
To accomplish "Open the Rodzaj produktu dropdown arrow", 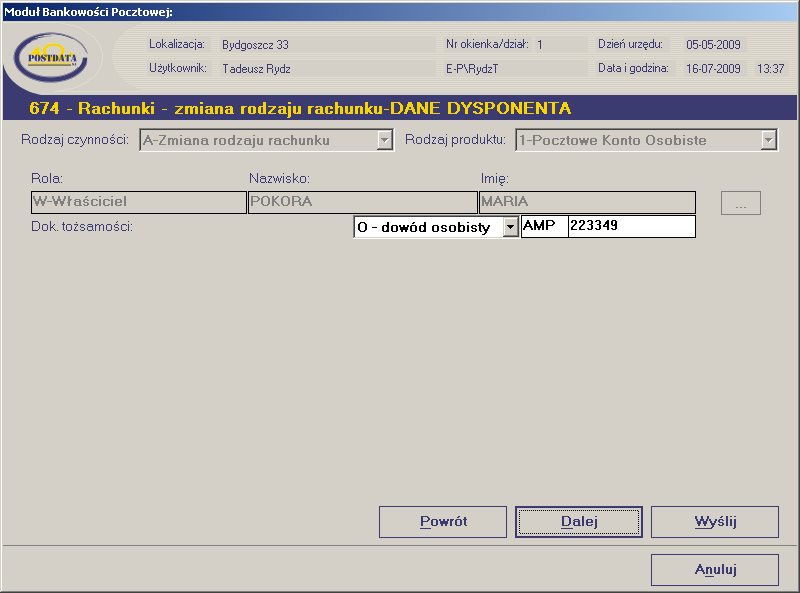I will [768, 140].
